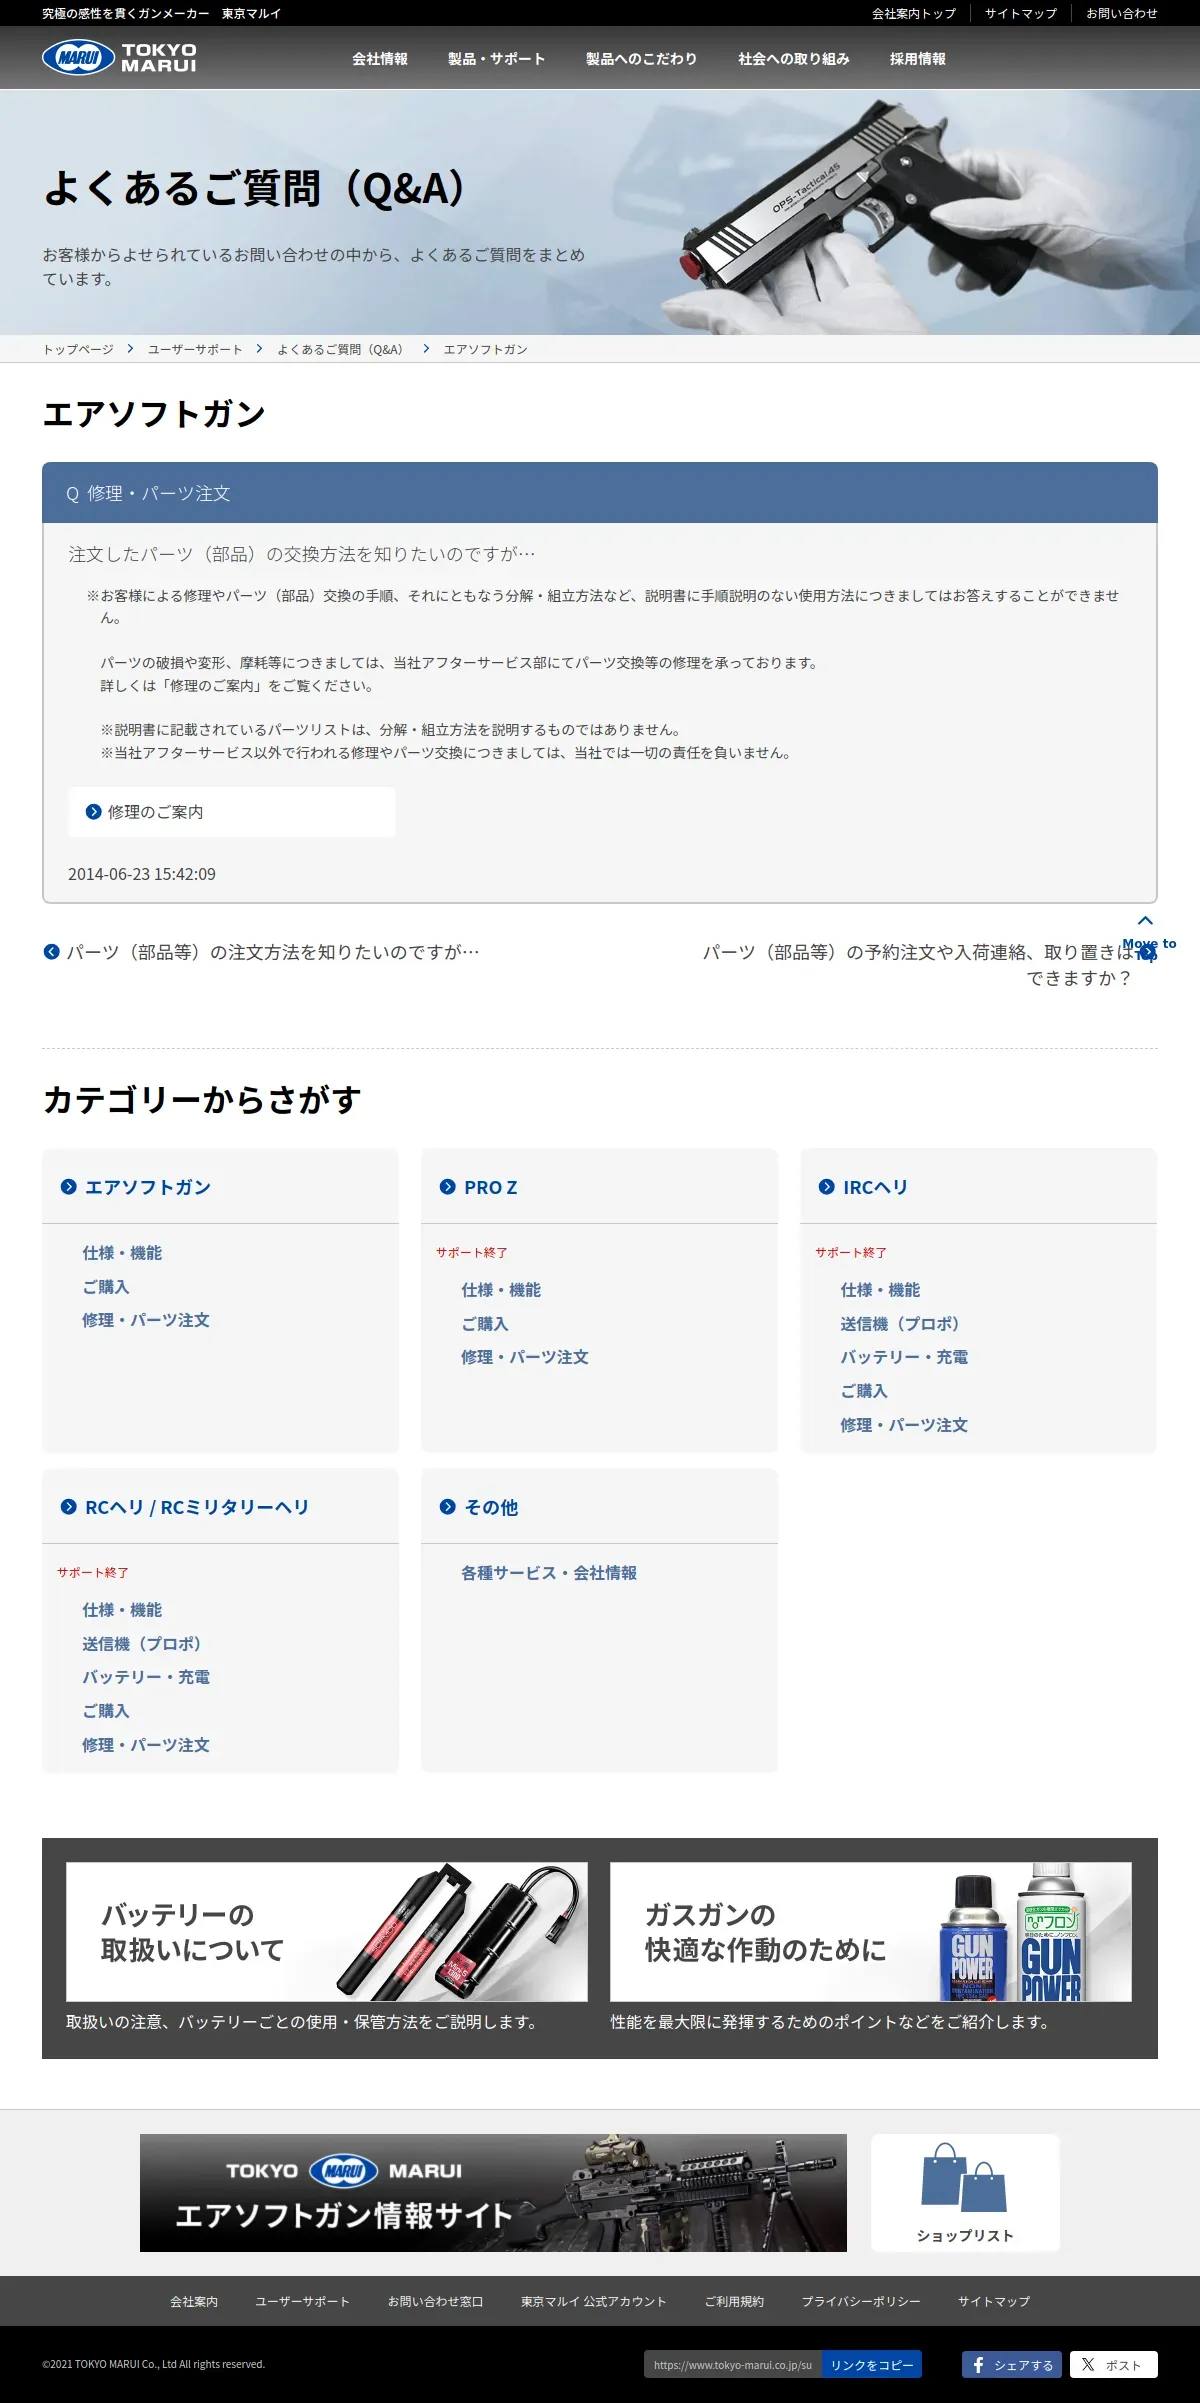Open 製品へのこだわり menu
This screenshot has width=1200, height=2403.
click(x=642, y=59)
